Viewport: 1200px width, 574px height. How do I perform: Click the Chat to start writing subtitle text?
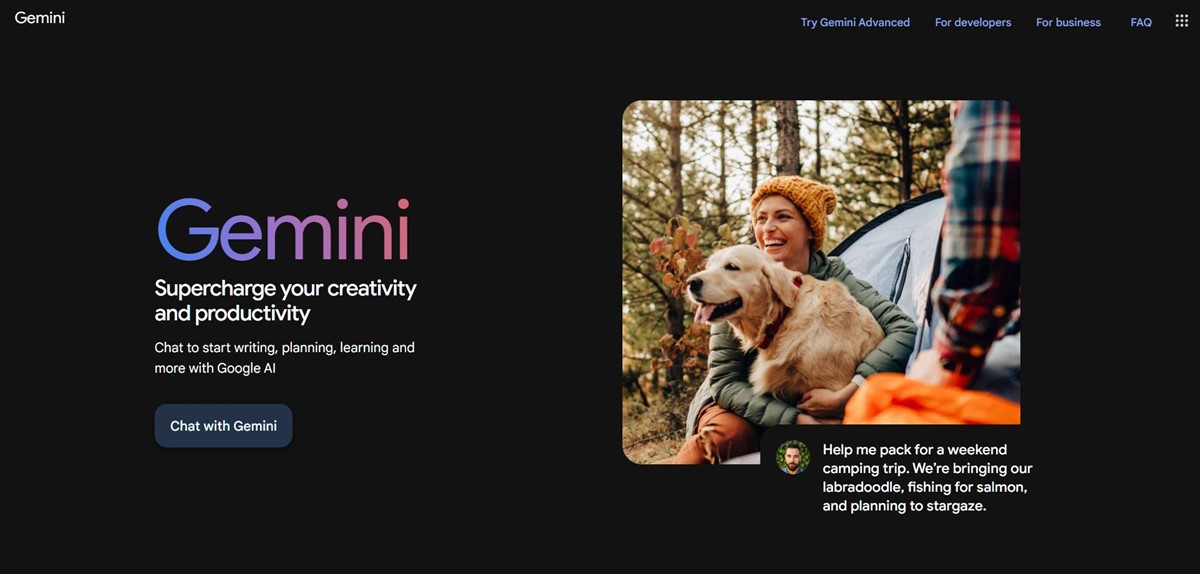(x=284, y=358)
